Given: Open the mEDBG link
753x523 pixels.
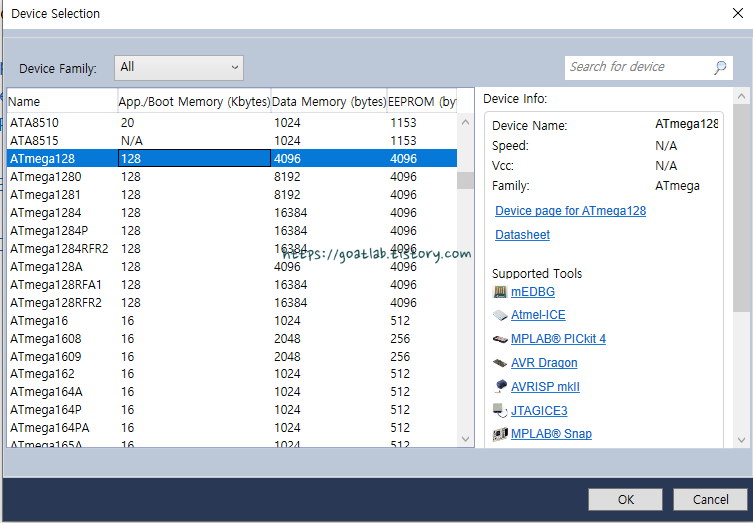Looking at the screenshot, I should [533, 292].
